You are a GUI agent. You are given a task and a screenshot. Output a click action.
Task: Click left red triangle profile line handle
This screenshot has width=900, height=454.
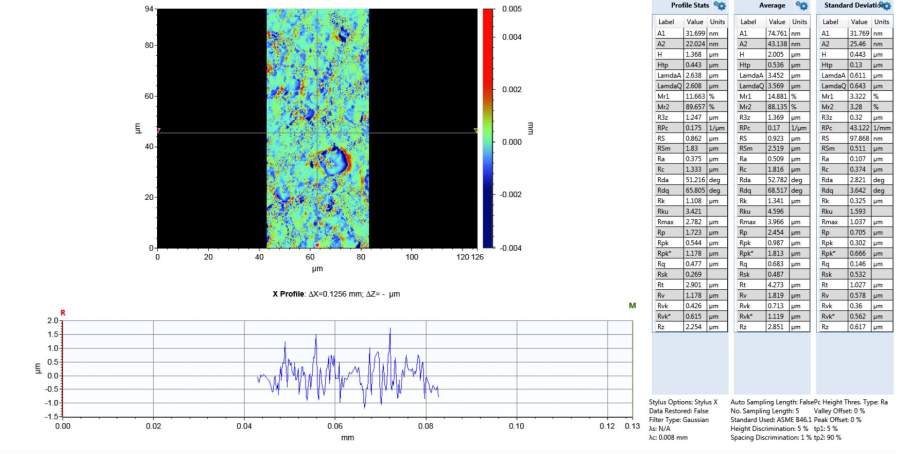pos(158,131)
